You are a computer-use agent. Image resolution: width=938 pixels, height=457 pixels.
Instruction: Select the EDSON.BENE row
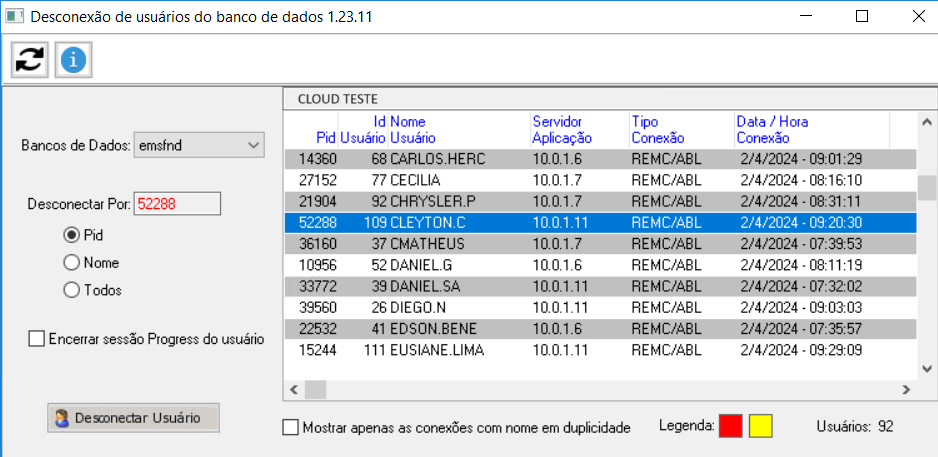click(x=600, y=329)
